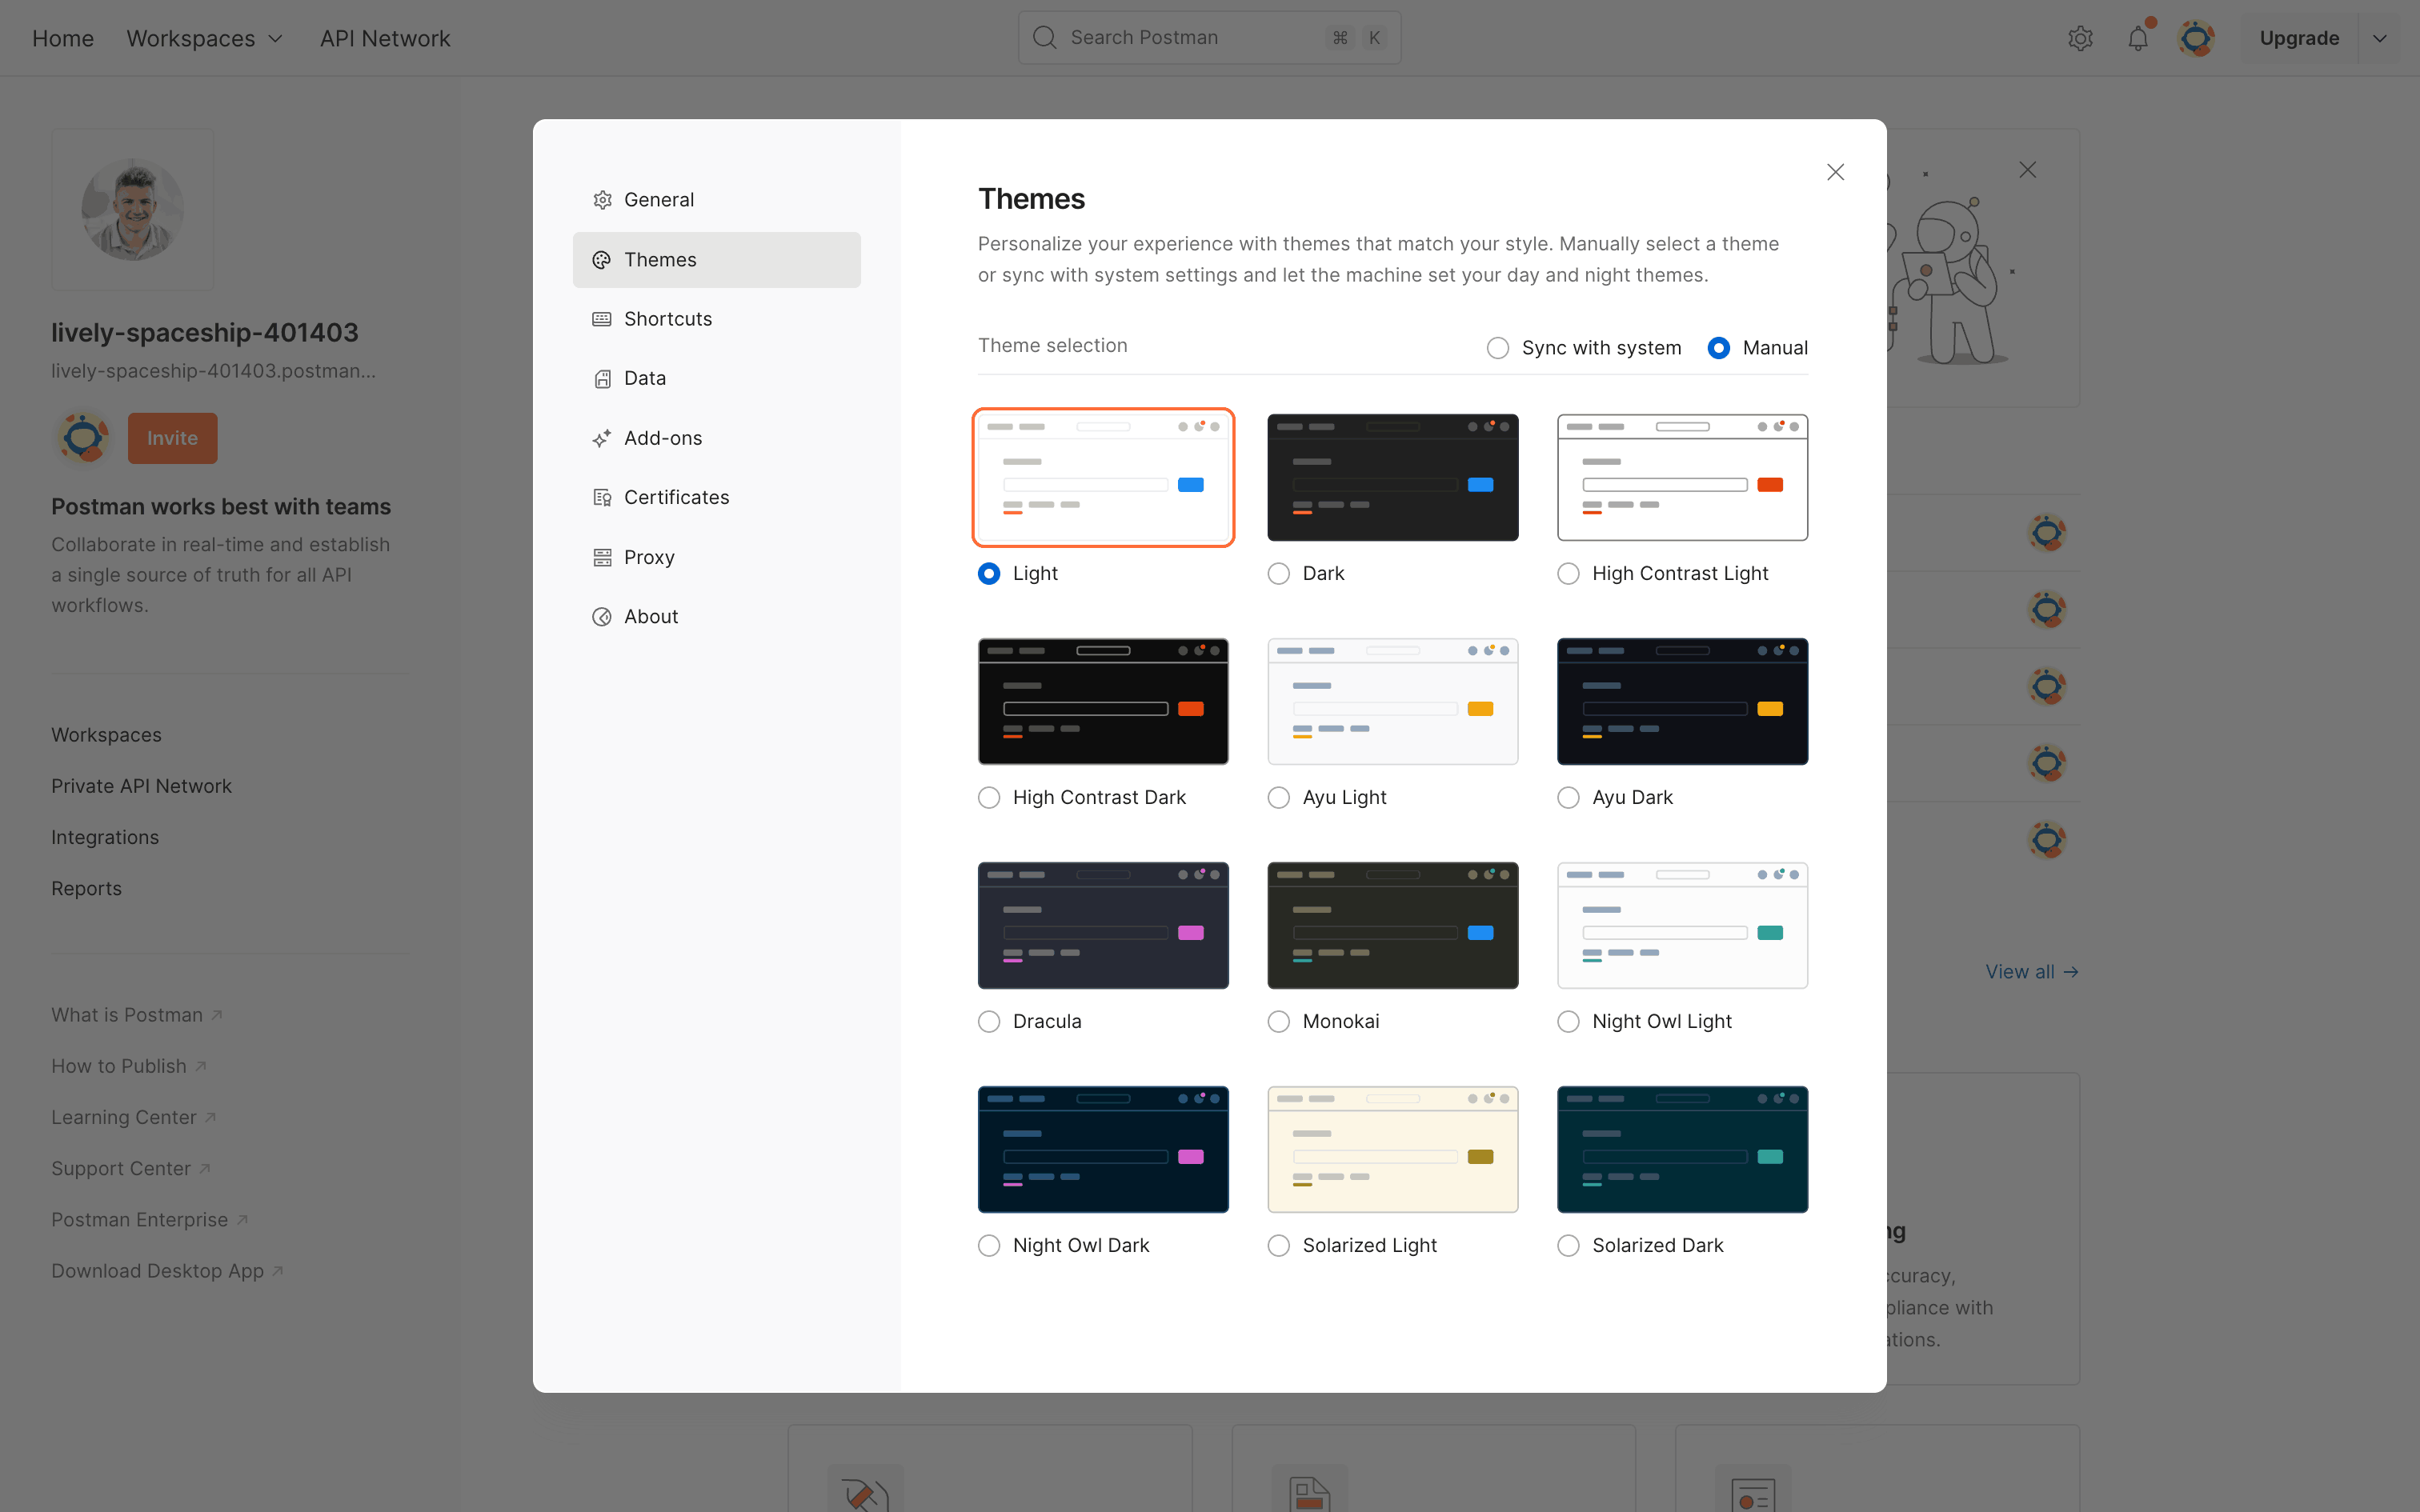
Task: Click the Upgrade button
Action: pos(2298,38)
